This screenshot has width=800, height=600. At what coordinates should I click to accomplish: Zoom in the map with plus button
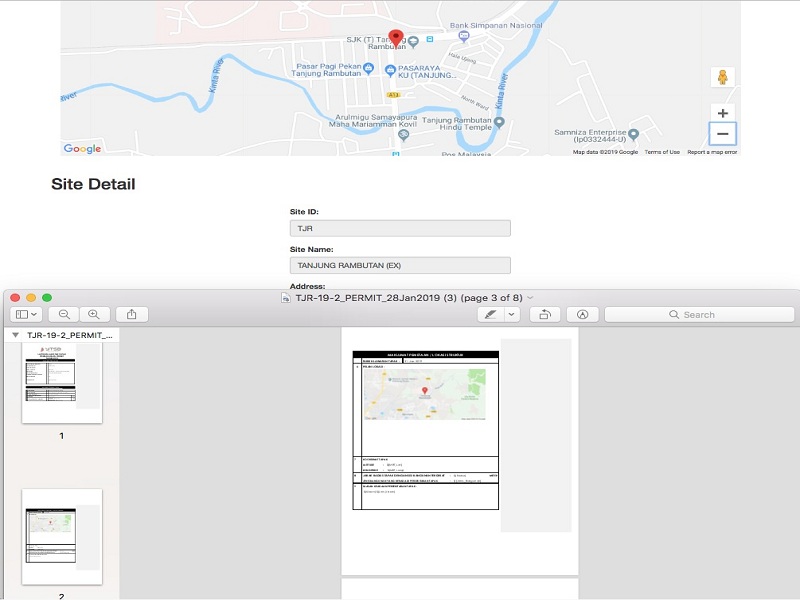coord(722,113)
